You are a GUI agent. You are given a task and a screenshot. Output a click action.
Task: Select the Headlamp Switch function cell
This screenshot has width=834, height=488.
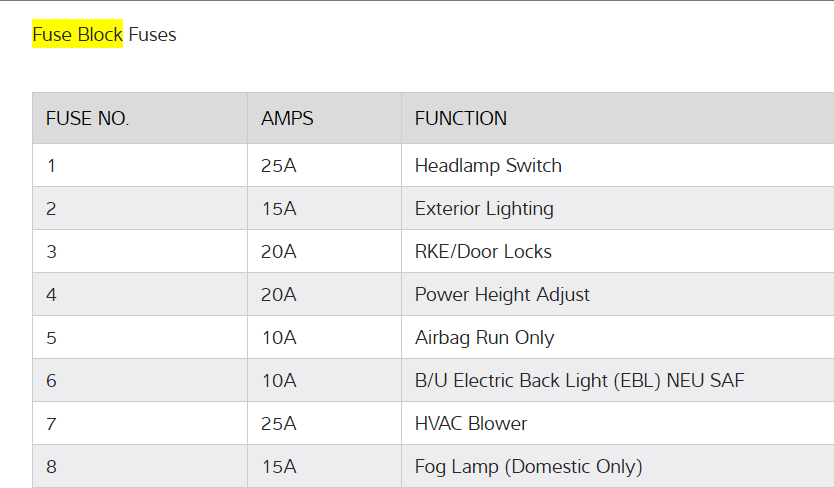coord(488,166)
